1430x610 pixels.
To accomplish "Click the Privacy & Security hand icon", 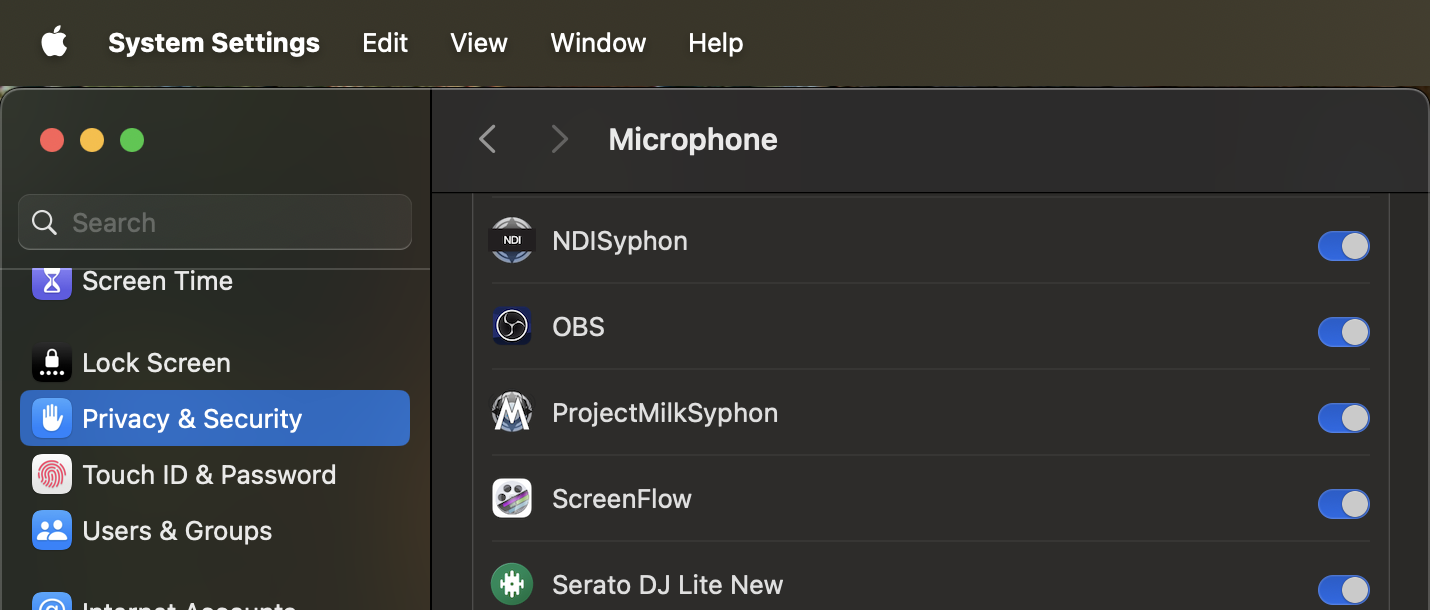I will click(x=52, y=418).
